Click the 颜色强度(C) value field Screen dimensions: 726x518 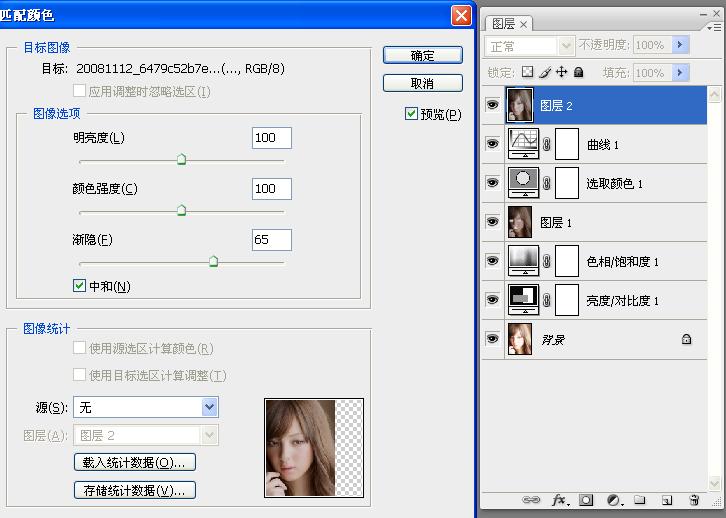[272, 189]
